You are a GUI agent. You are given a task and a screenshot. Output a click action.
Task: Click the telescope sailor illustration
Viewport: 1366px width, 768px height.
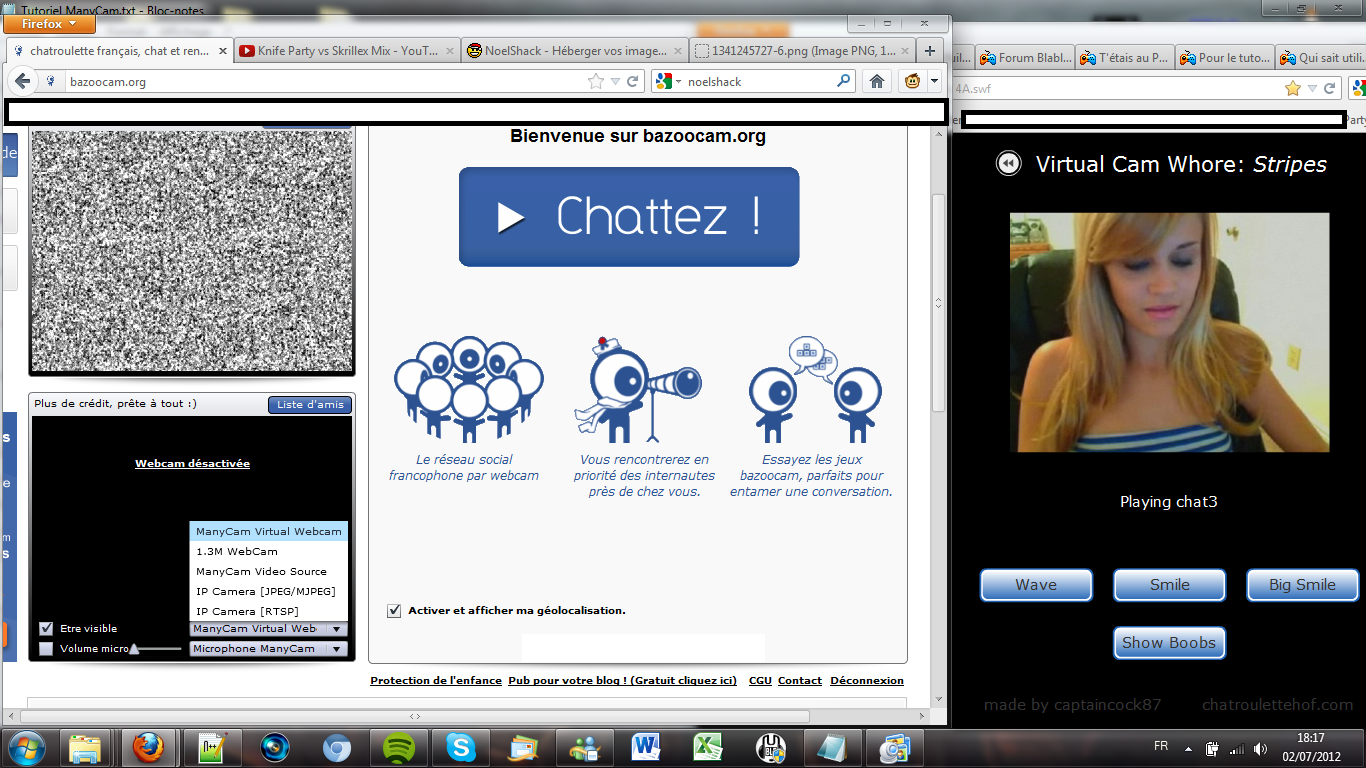637,389
